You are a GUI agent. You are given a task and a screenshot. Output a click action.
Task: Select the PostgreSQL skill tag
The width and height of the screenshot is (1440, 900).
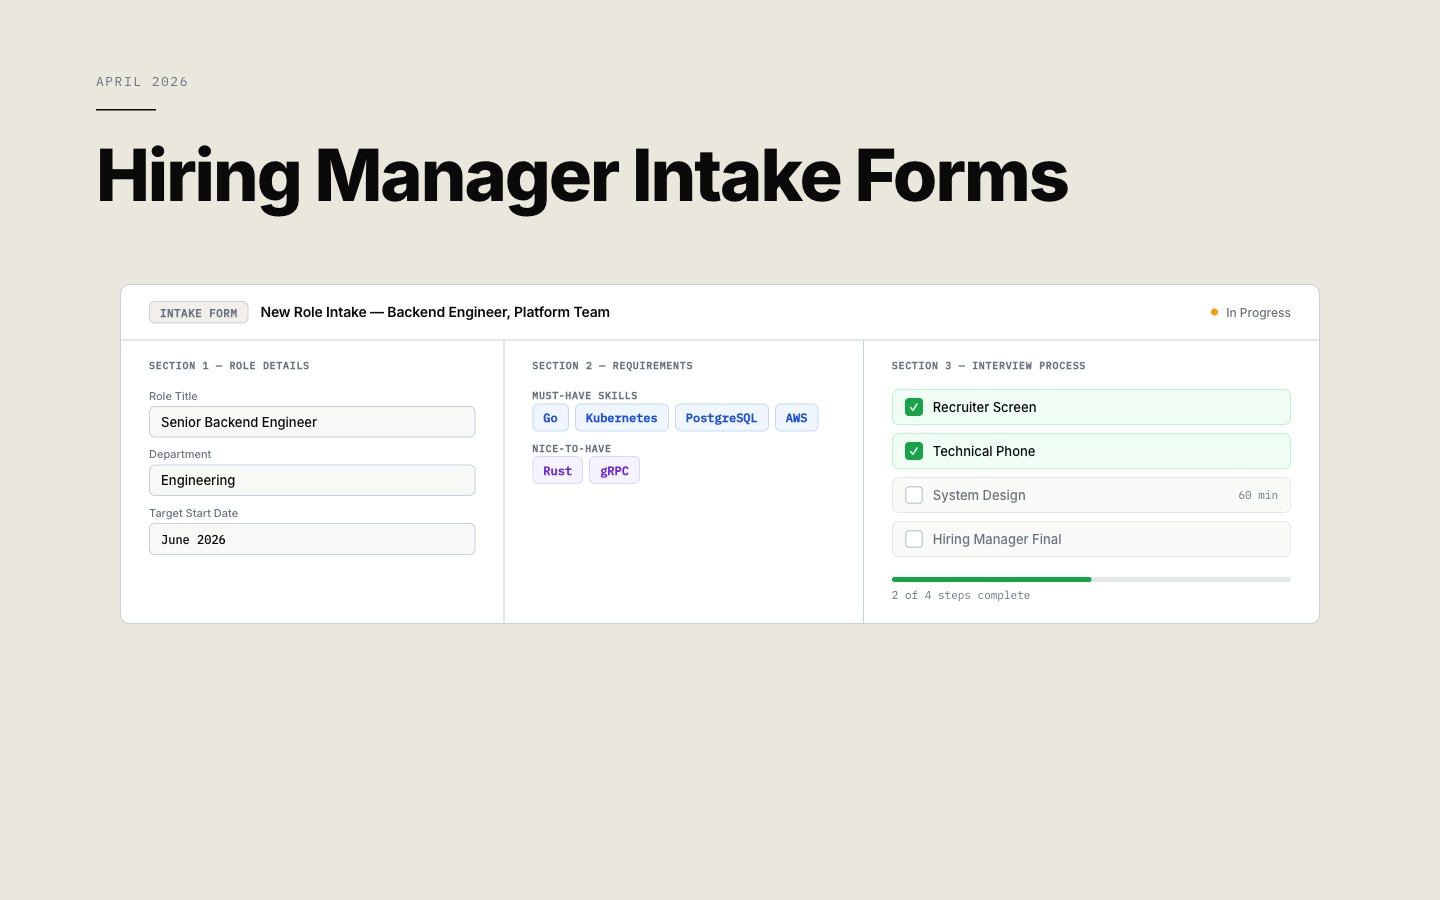[x=721, y=418]
